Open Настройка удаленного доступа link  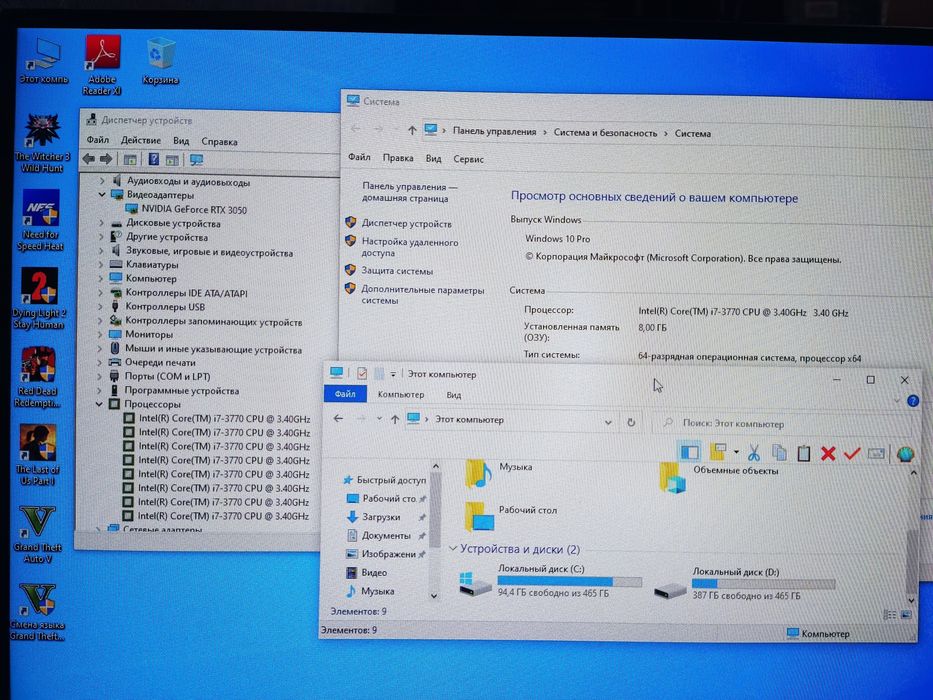(x=409, y=247)
